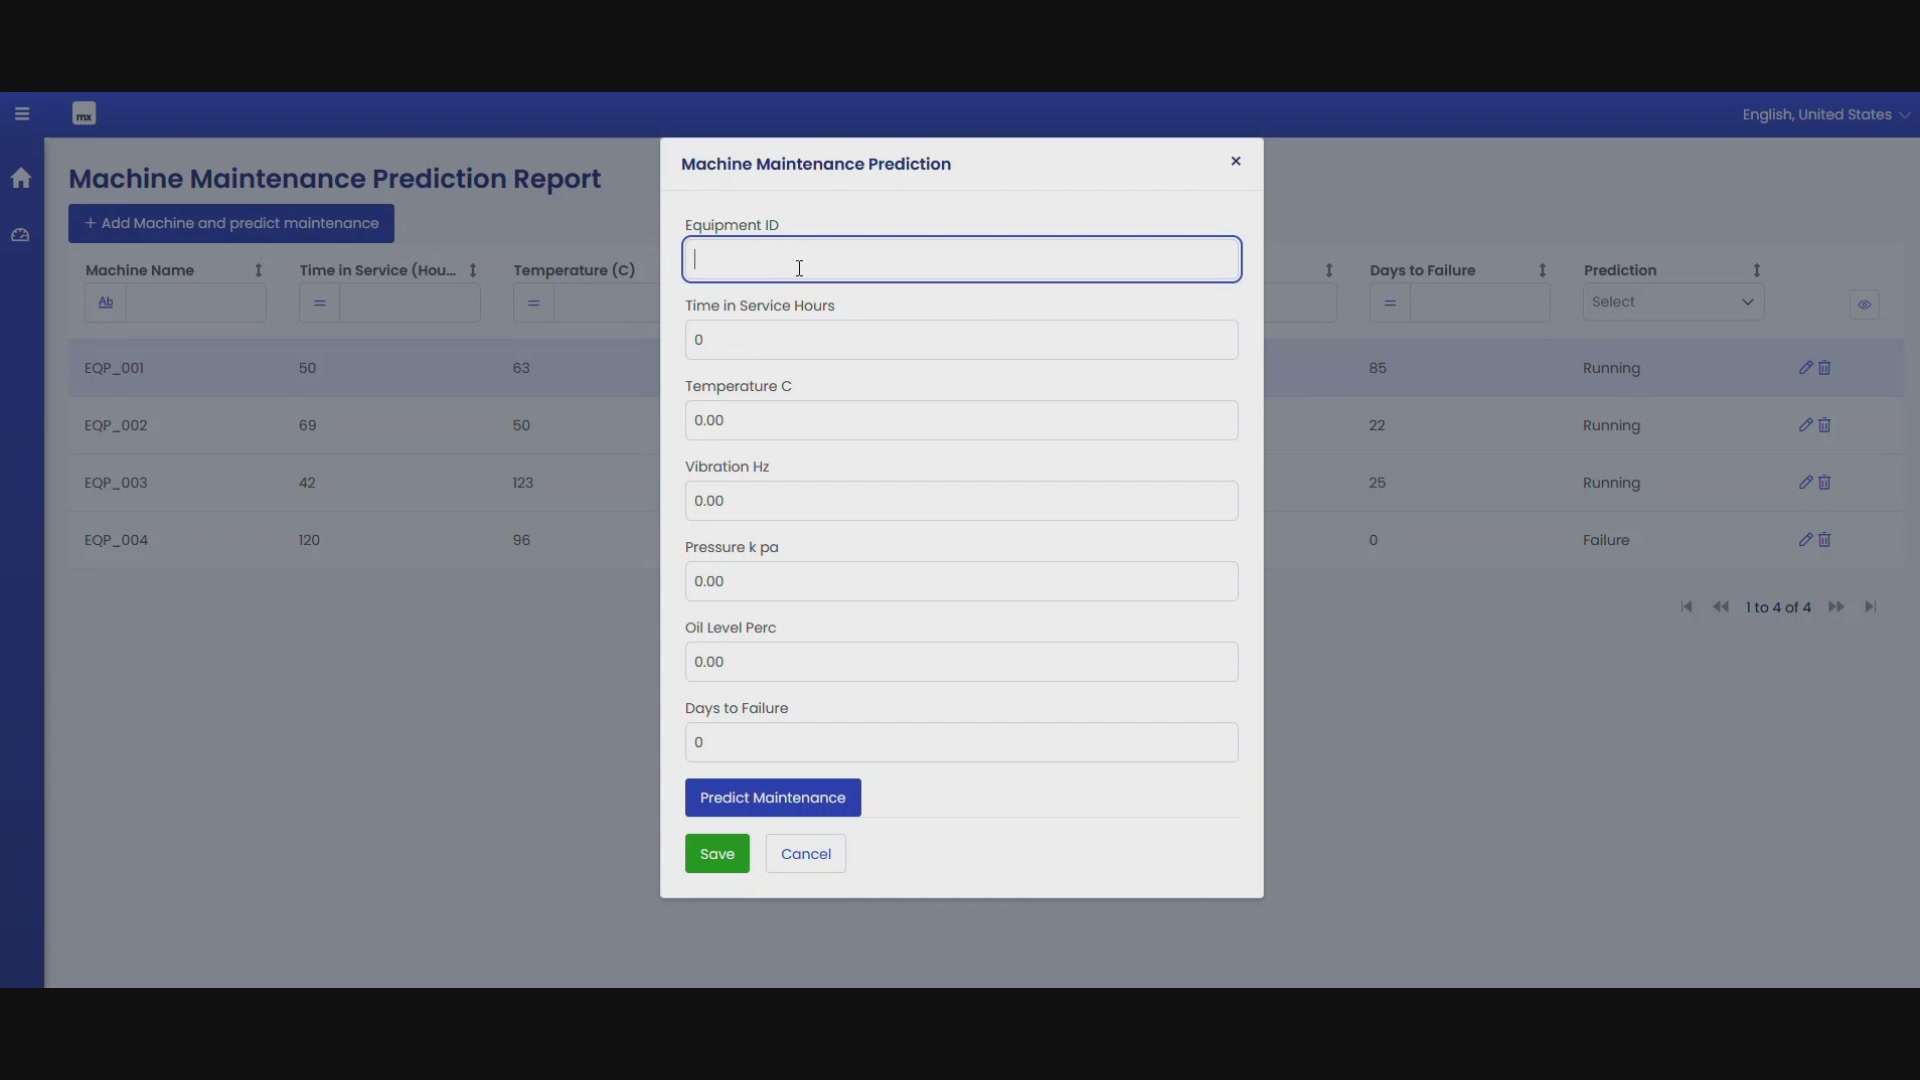The image size is (1920, 1080).
Task: Open the home icon in sidebar
Action: [21, 178]
